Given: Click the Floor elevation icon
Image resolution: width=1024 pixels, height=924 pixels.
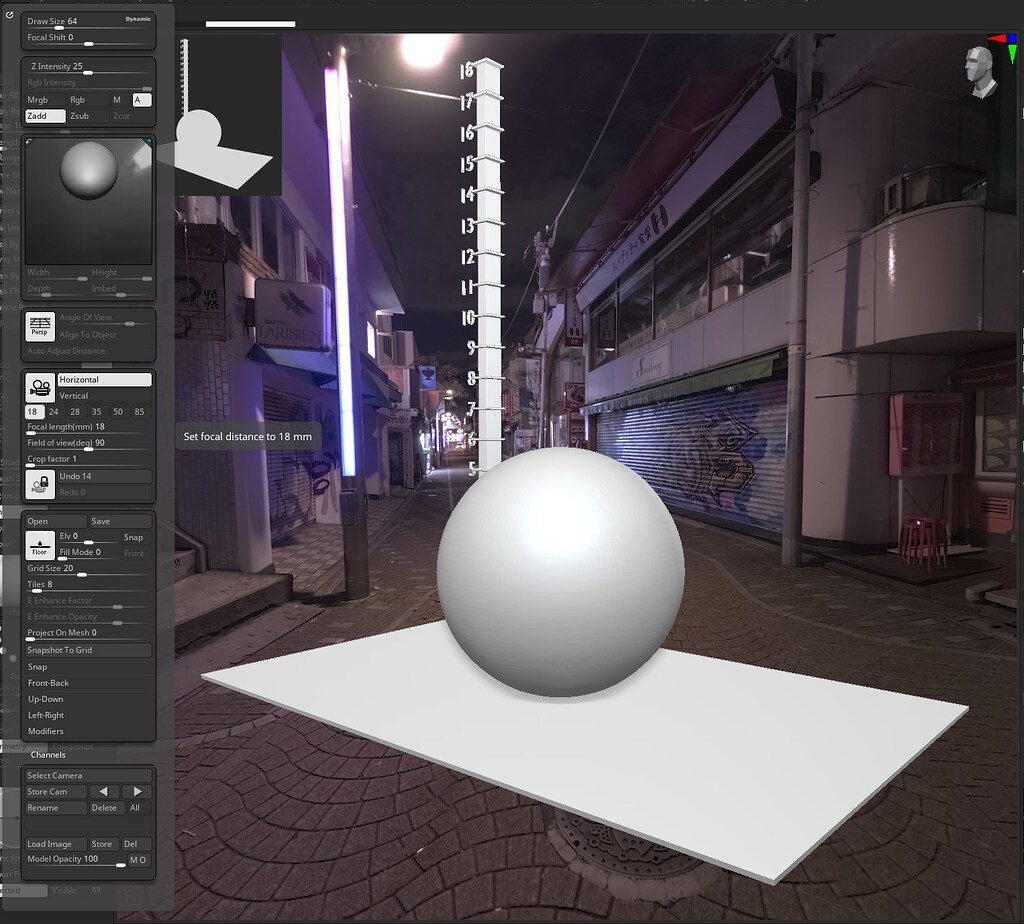Looking at the screenshot, I should pos(39,545).
